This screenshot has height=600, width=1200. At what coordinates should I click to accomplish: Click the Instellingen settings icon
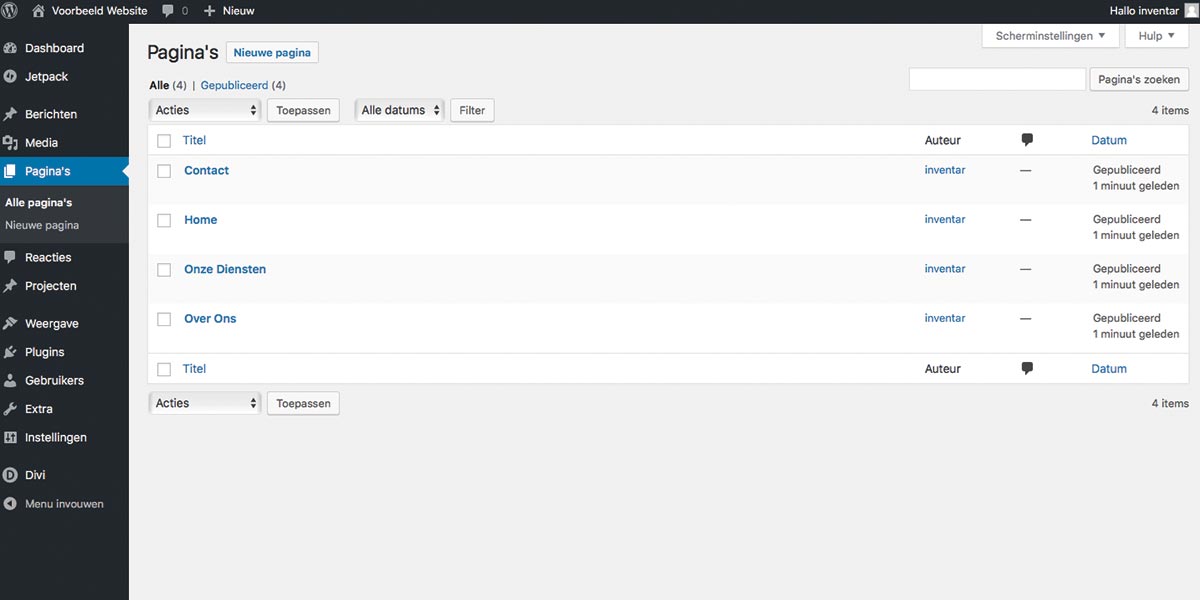point(10,437)
